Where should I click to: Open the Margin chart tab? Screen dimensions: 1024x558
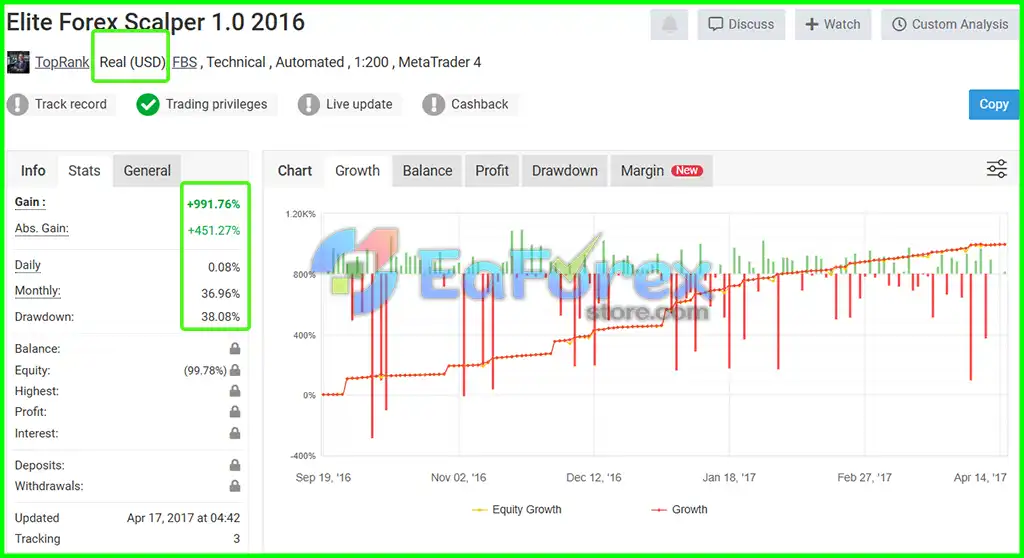[x=661, y=171]
